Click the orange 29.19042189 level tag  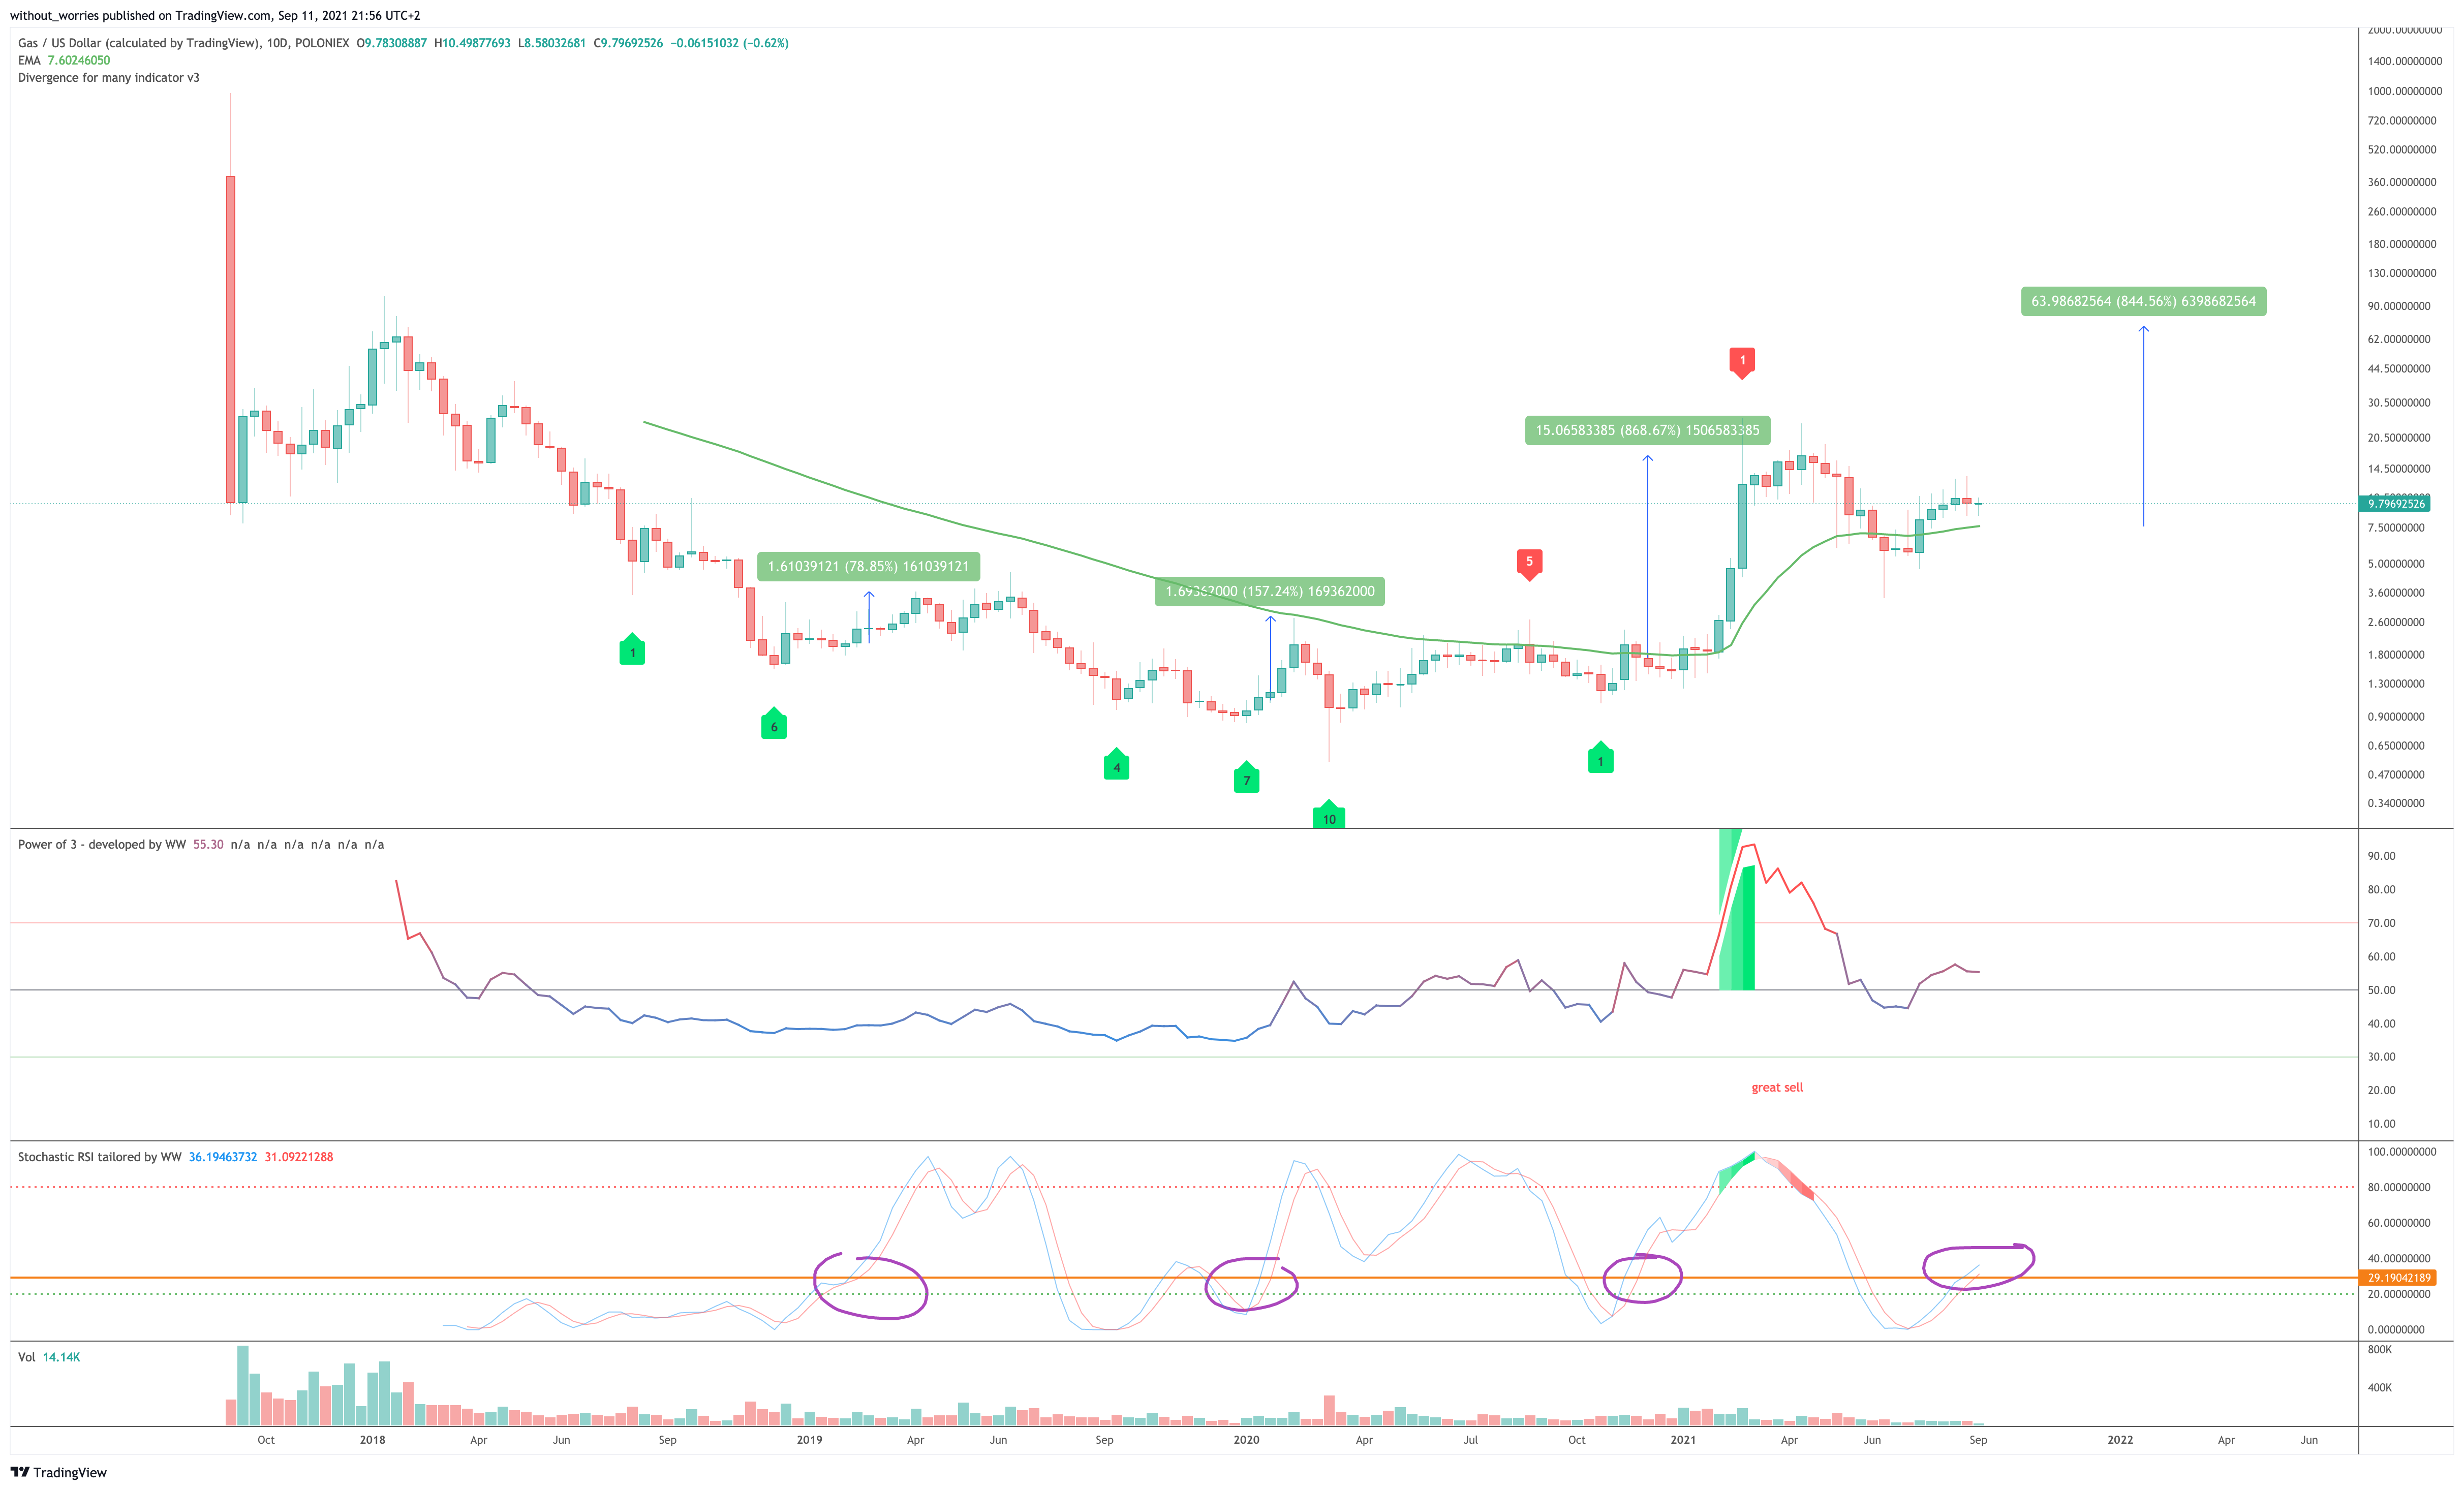point(2397,1278)
